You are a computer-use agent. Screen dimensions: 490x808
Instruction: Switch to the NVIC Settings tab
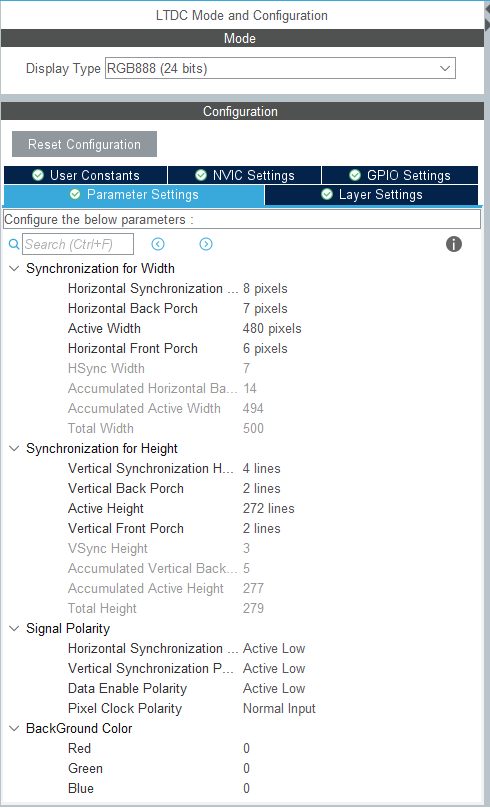click(244, 175)
